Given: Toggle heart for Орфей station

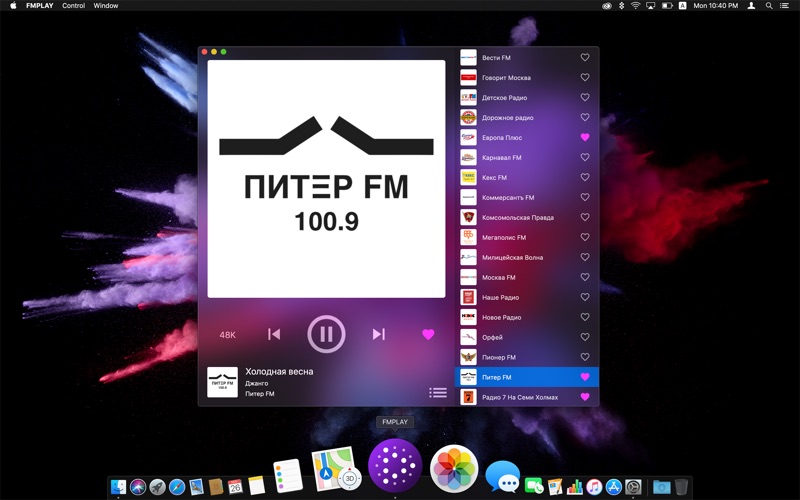Looking at the screenshot, I should [585, 337].
